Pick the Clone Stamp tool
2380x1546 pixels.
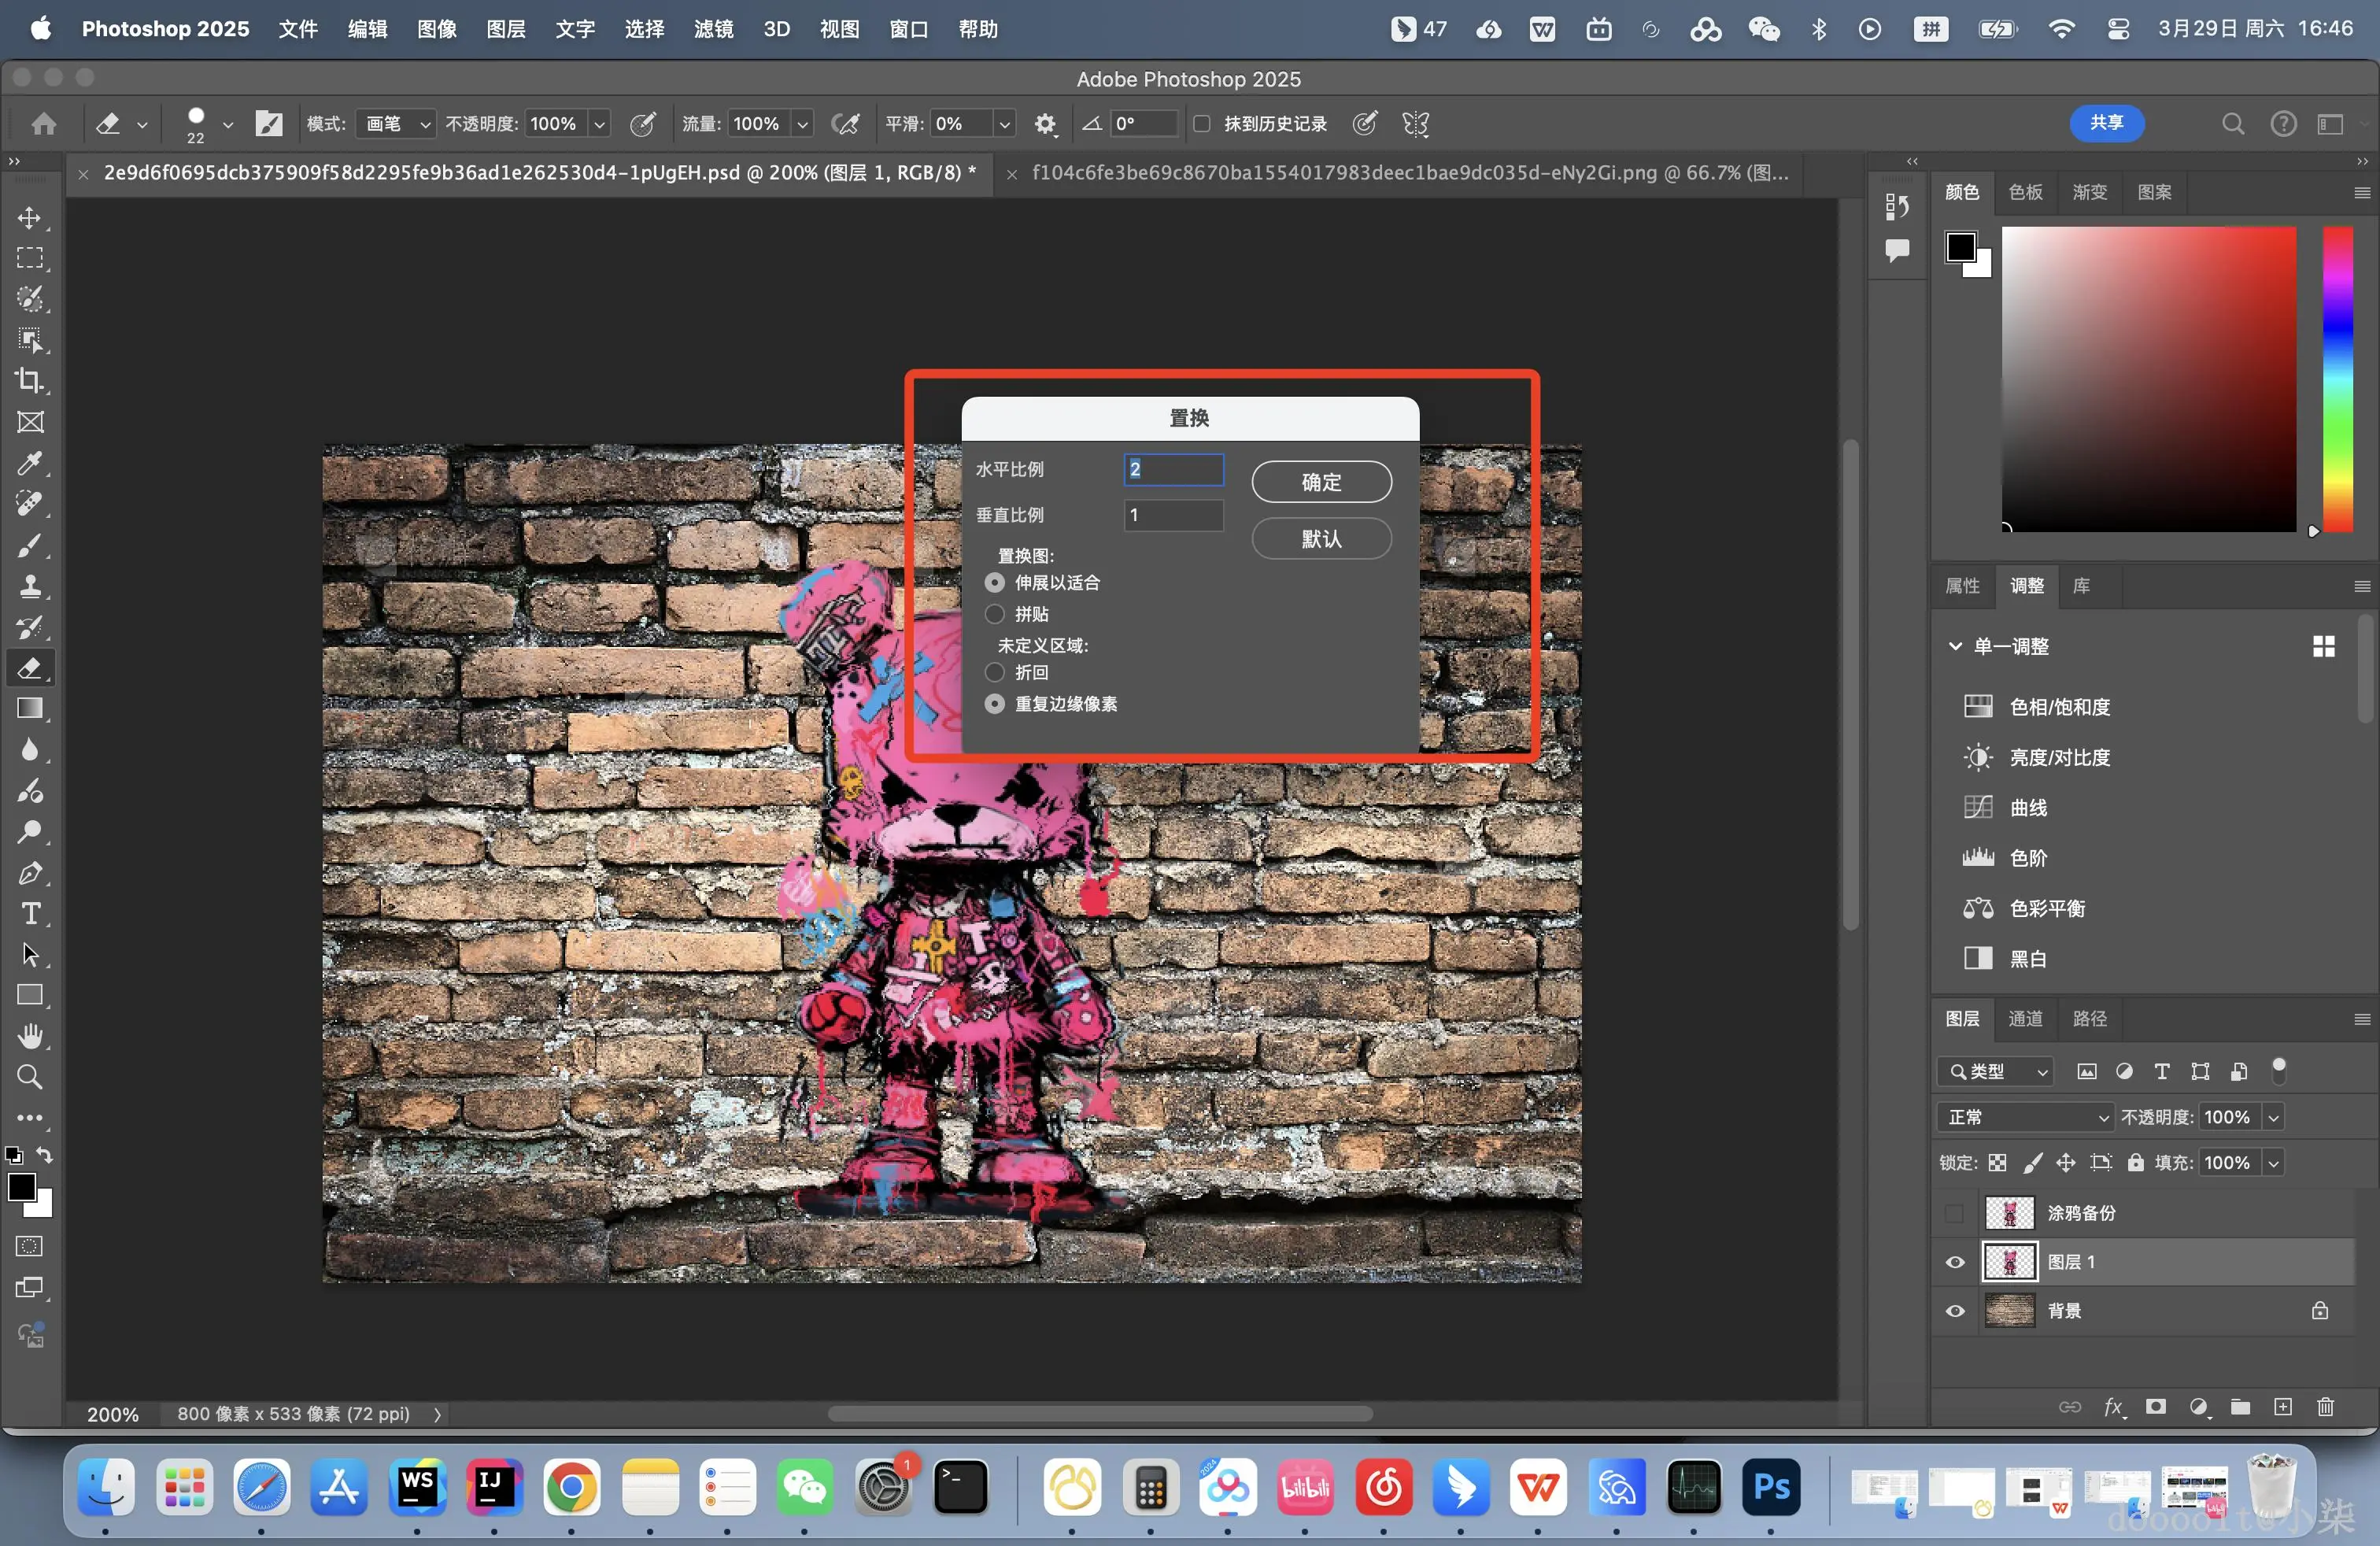tap(30, 586)
